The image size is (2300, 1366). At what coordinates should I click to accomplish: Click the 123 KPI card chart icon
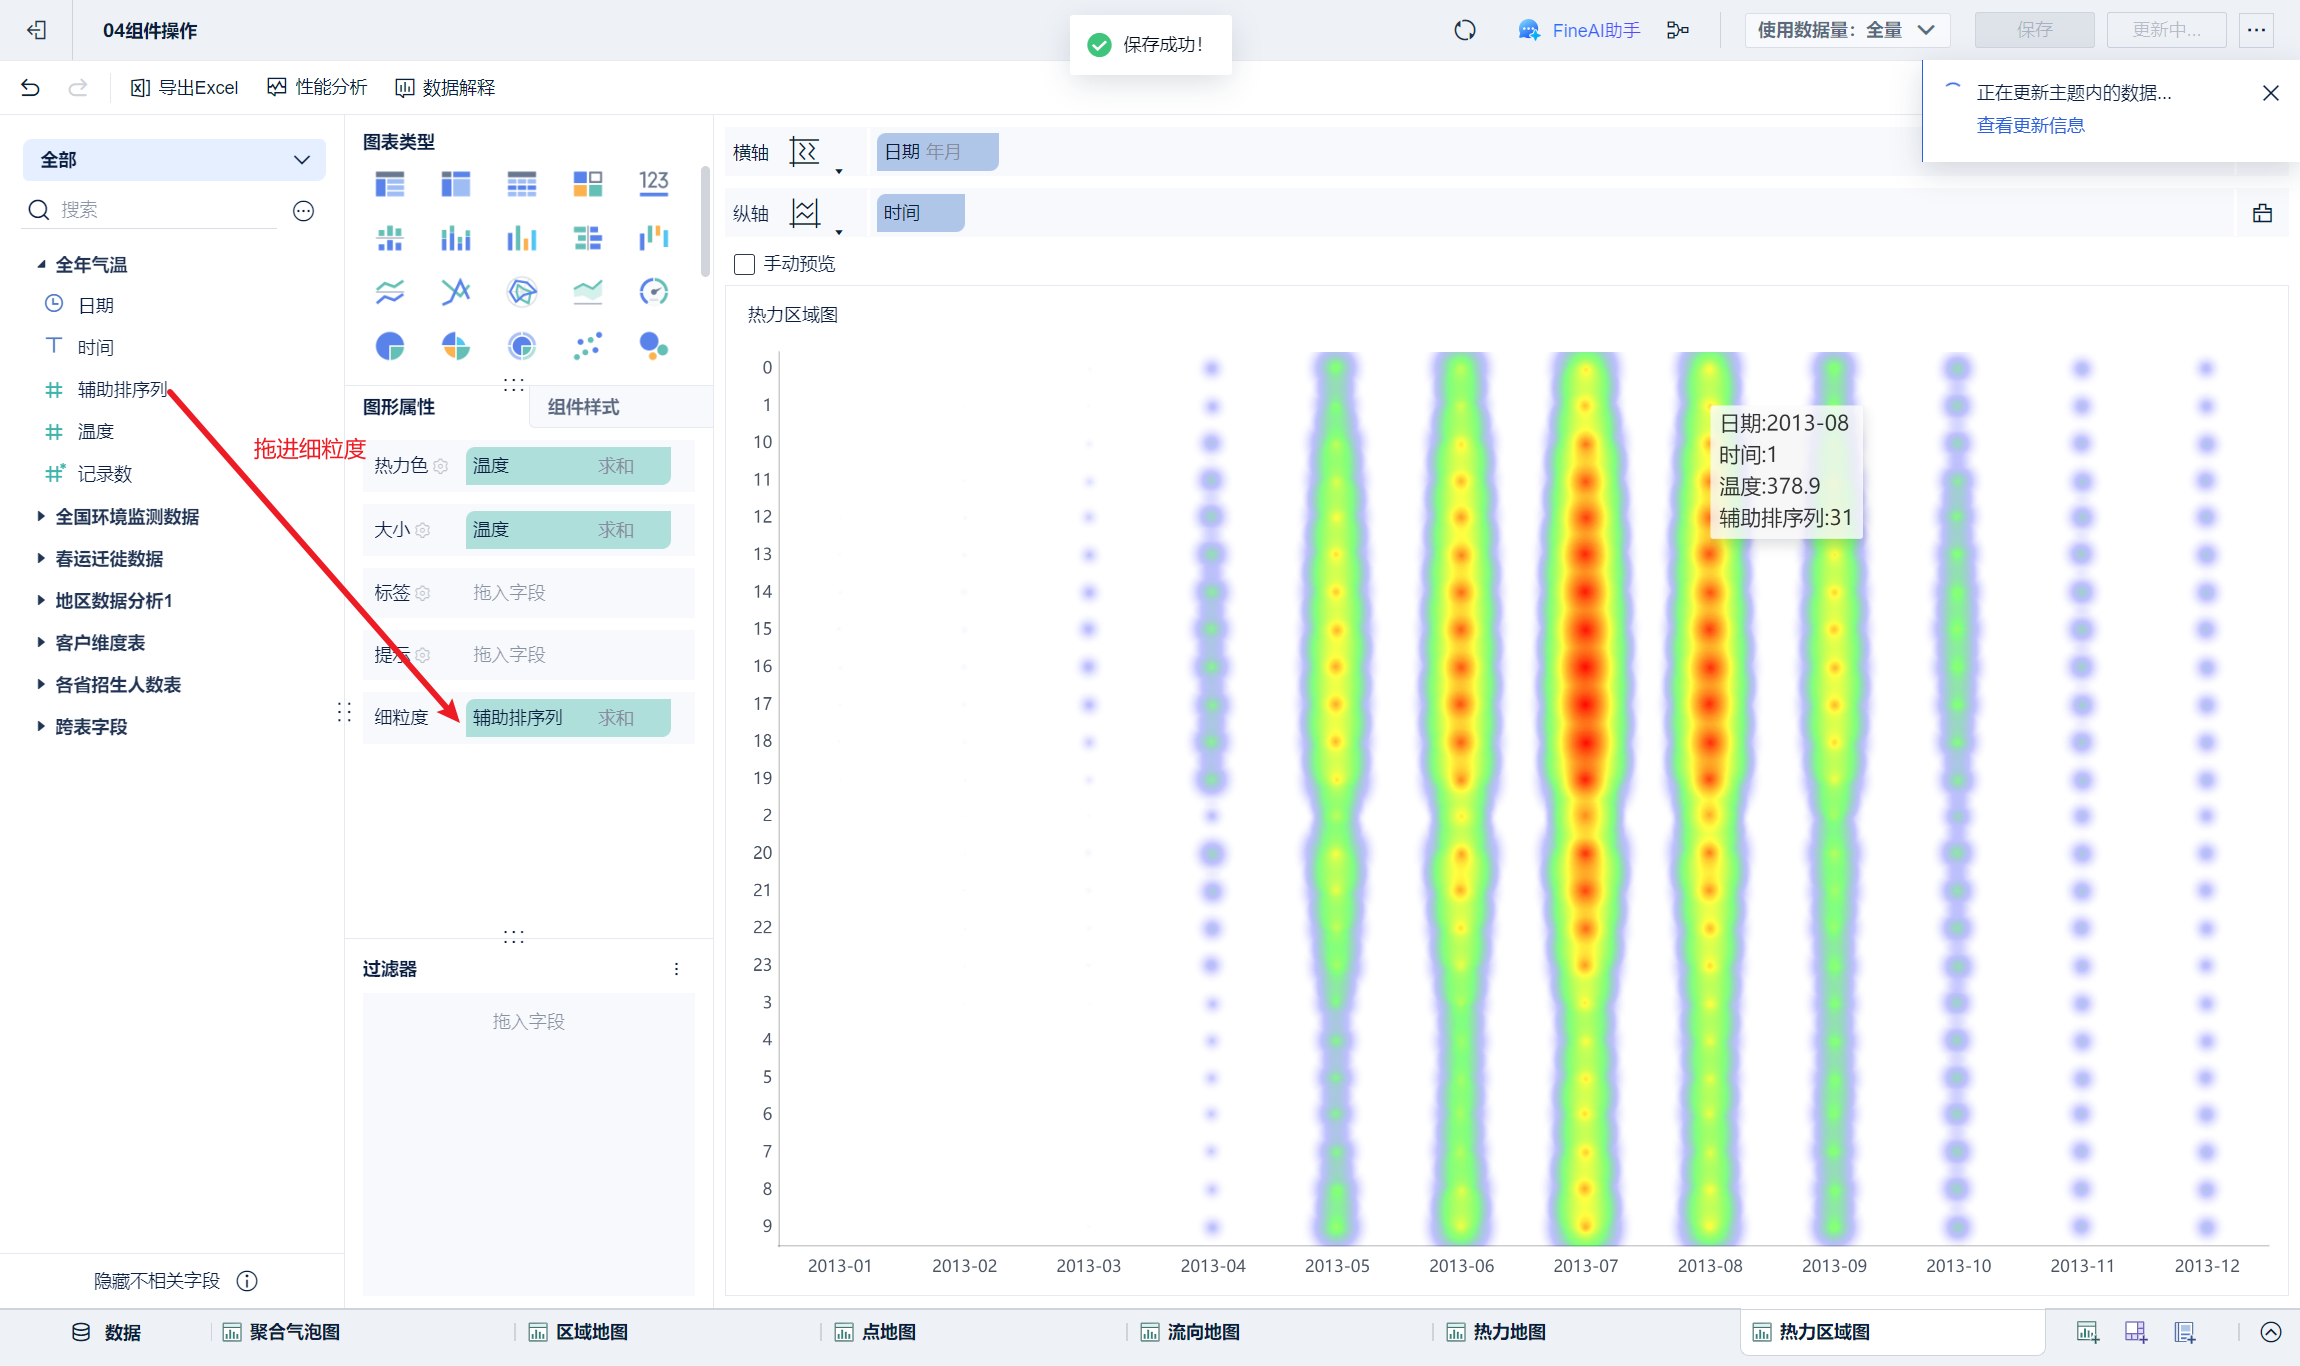point(653,183)
